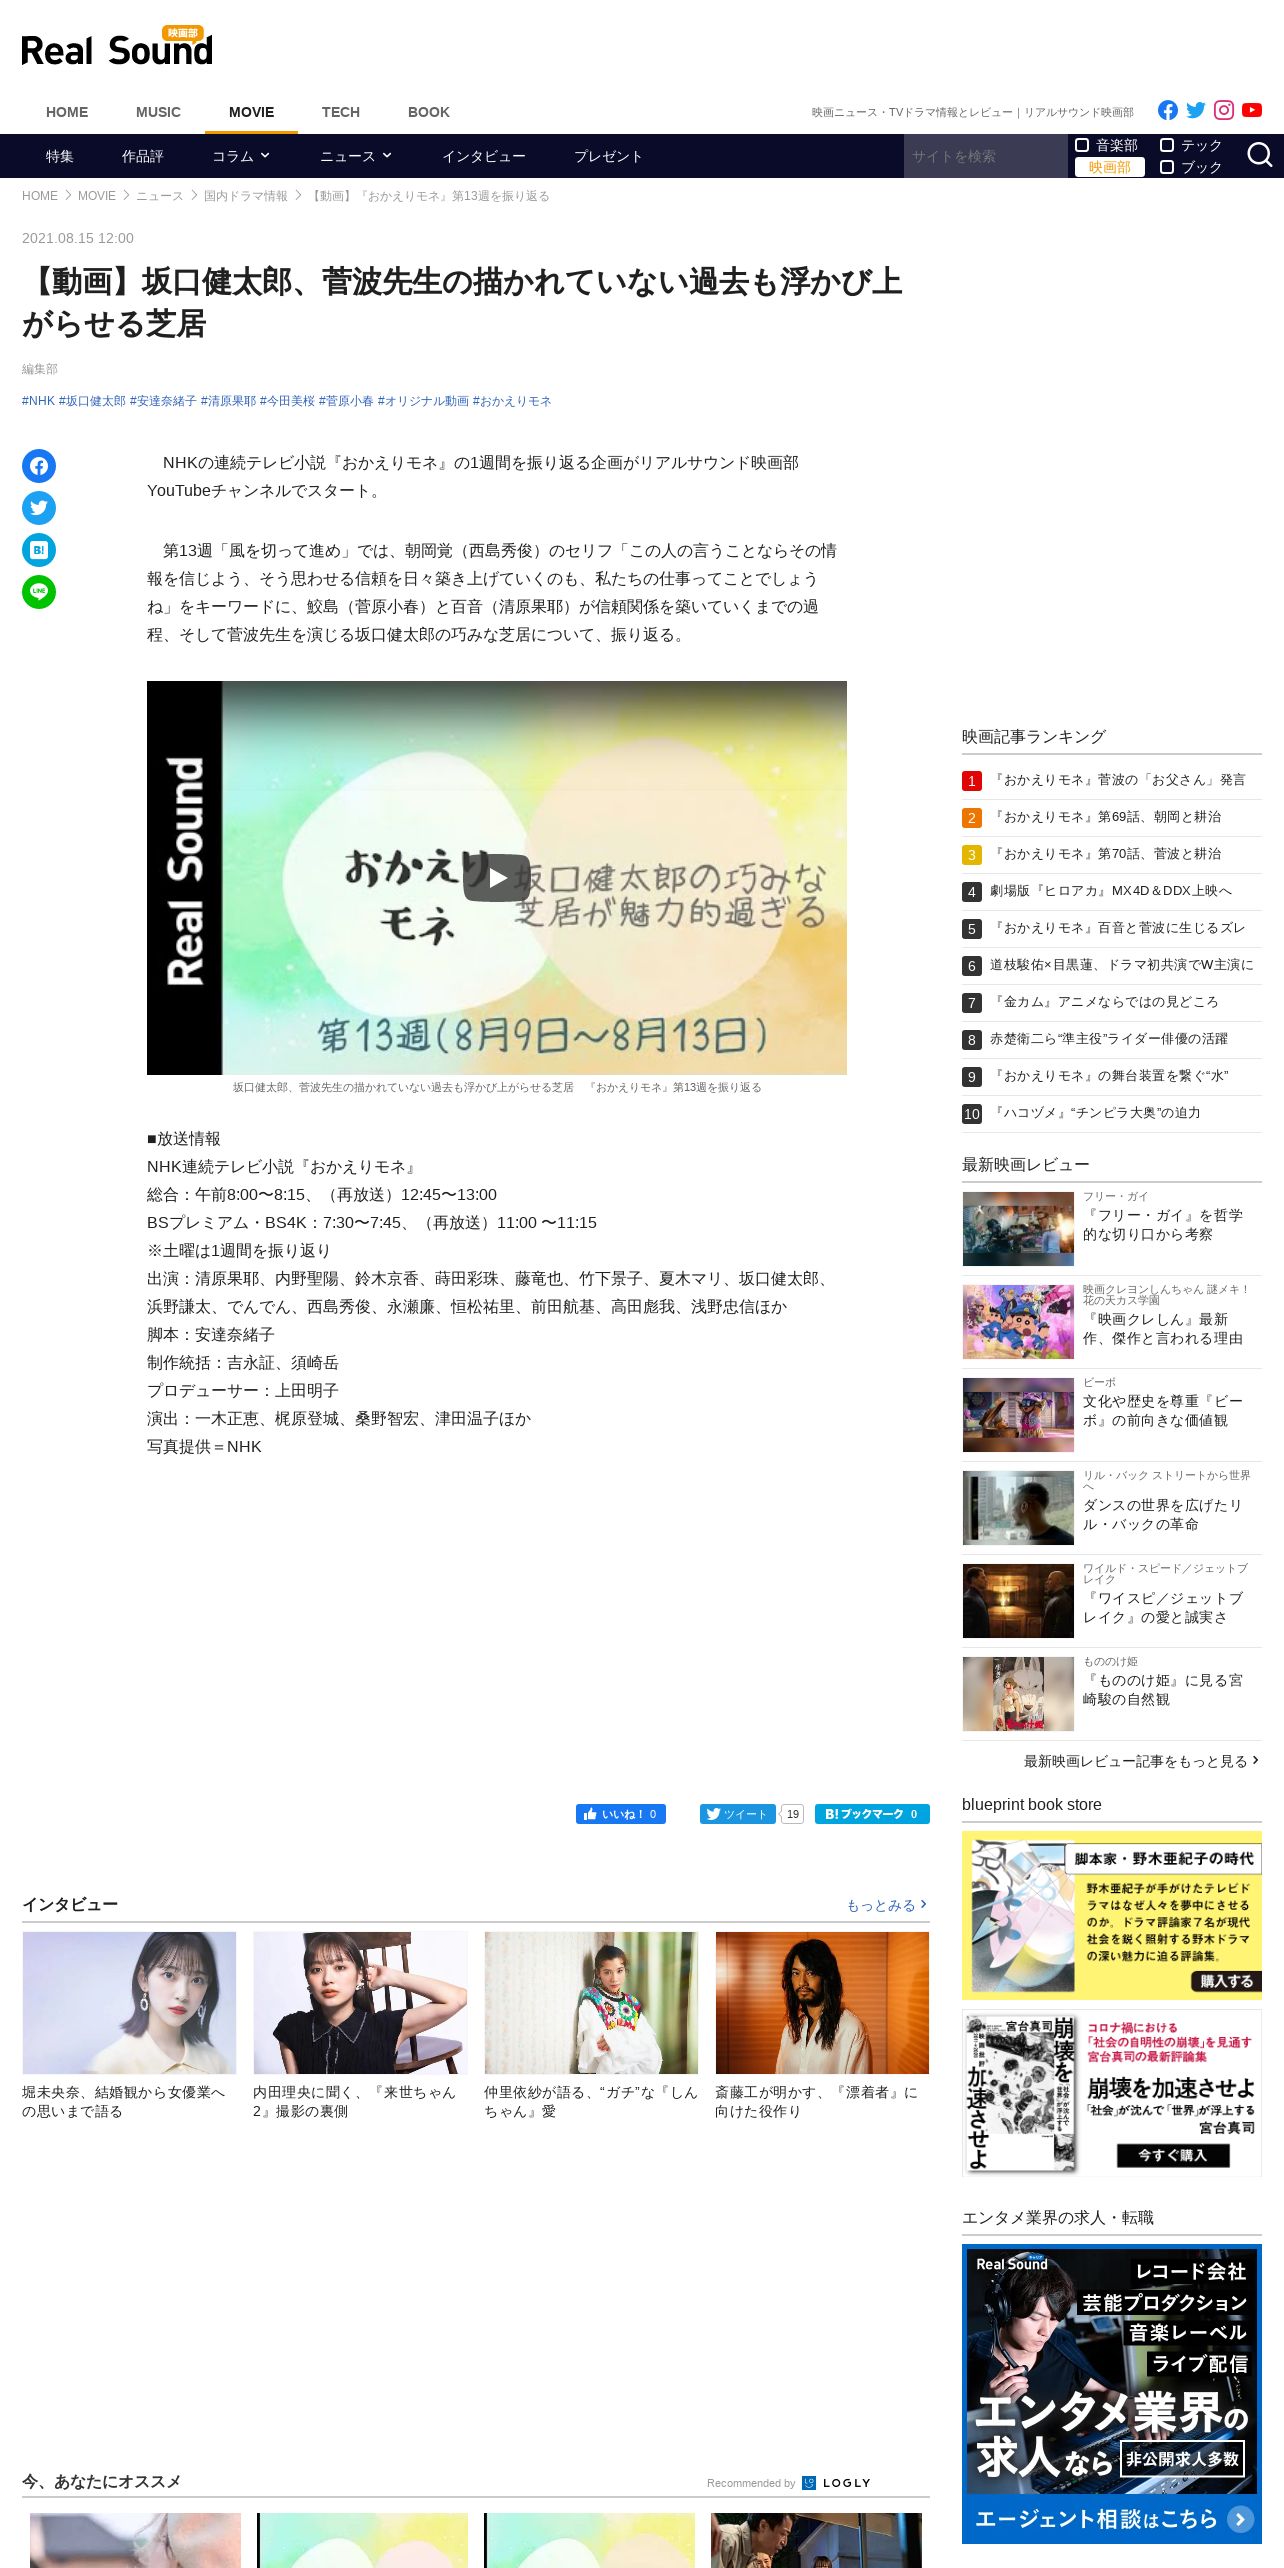Image resolution: width=1284 pixels, height=2568 pixels.
Task: Open the HOME tab
Action: [x=67, y=112]
